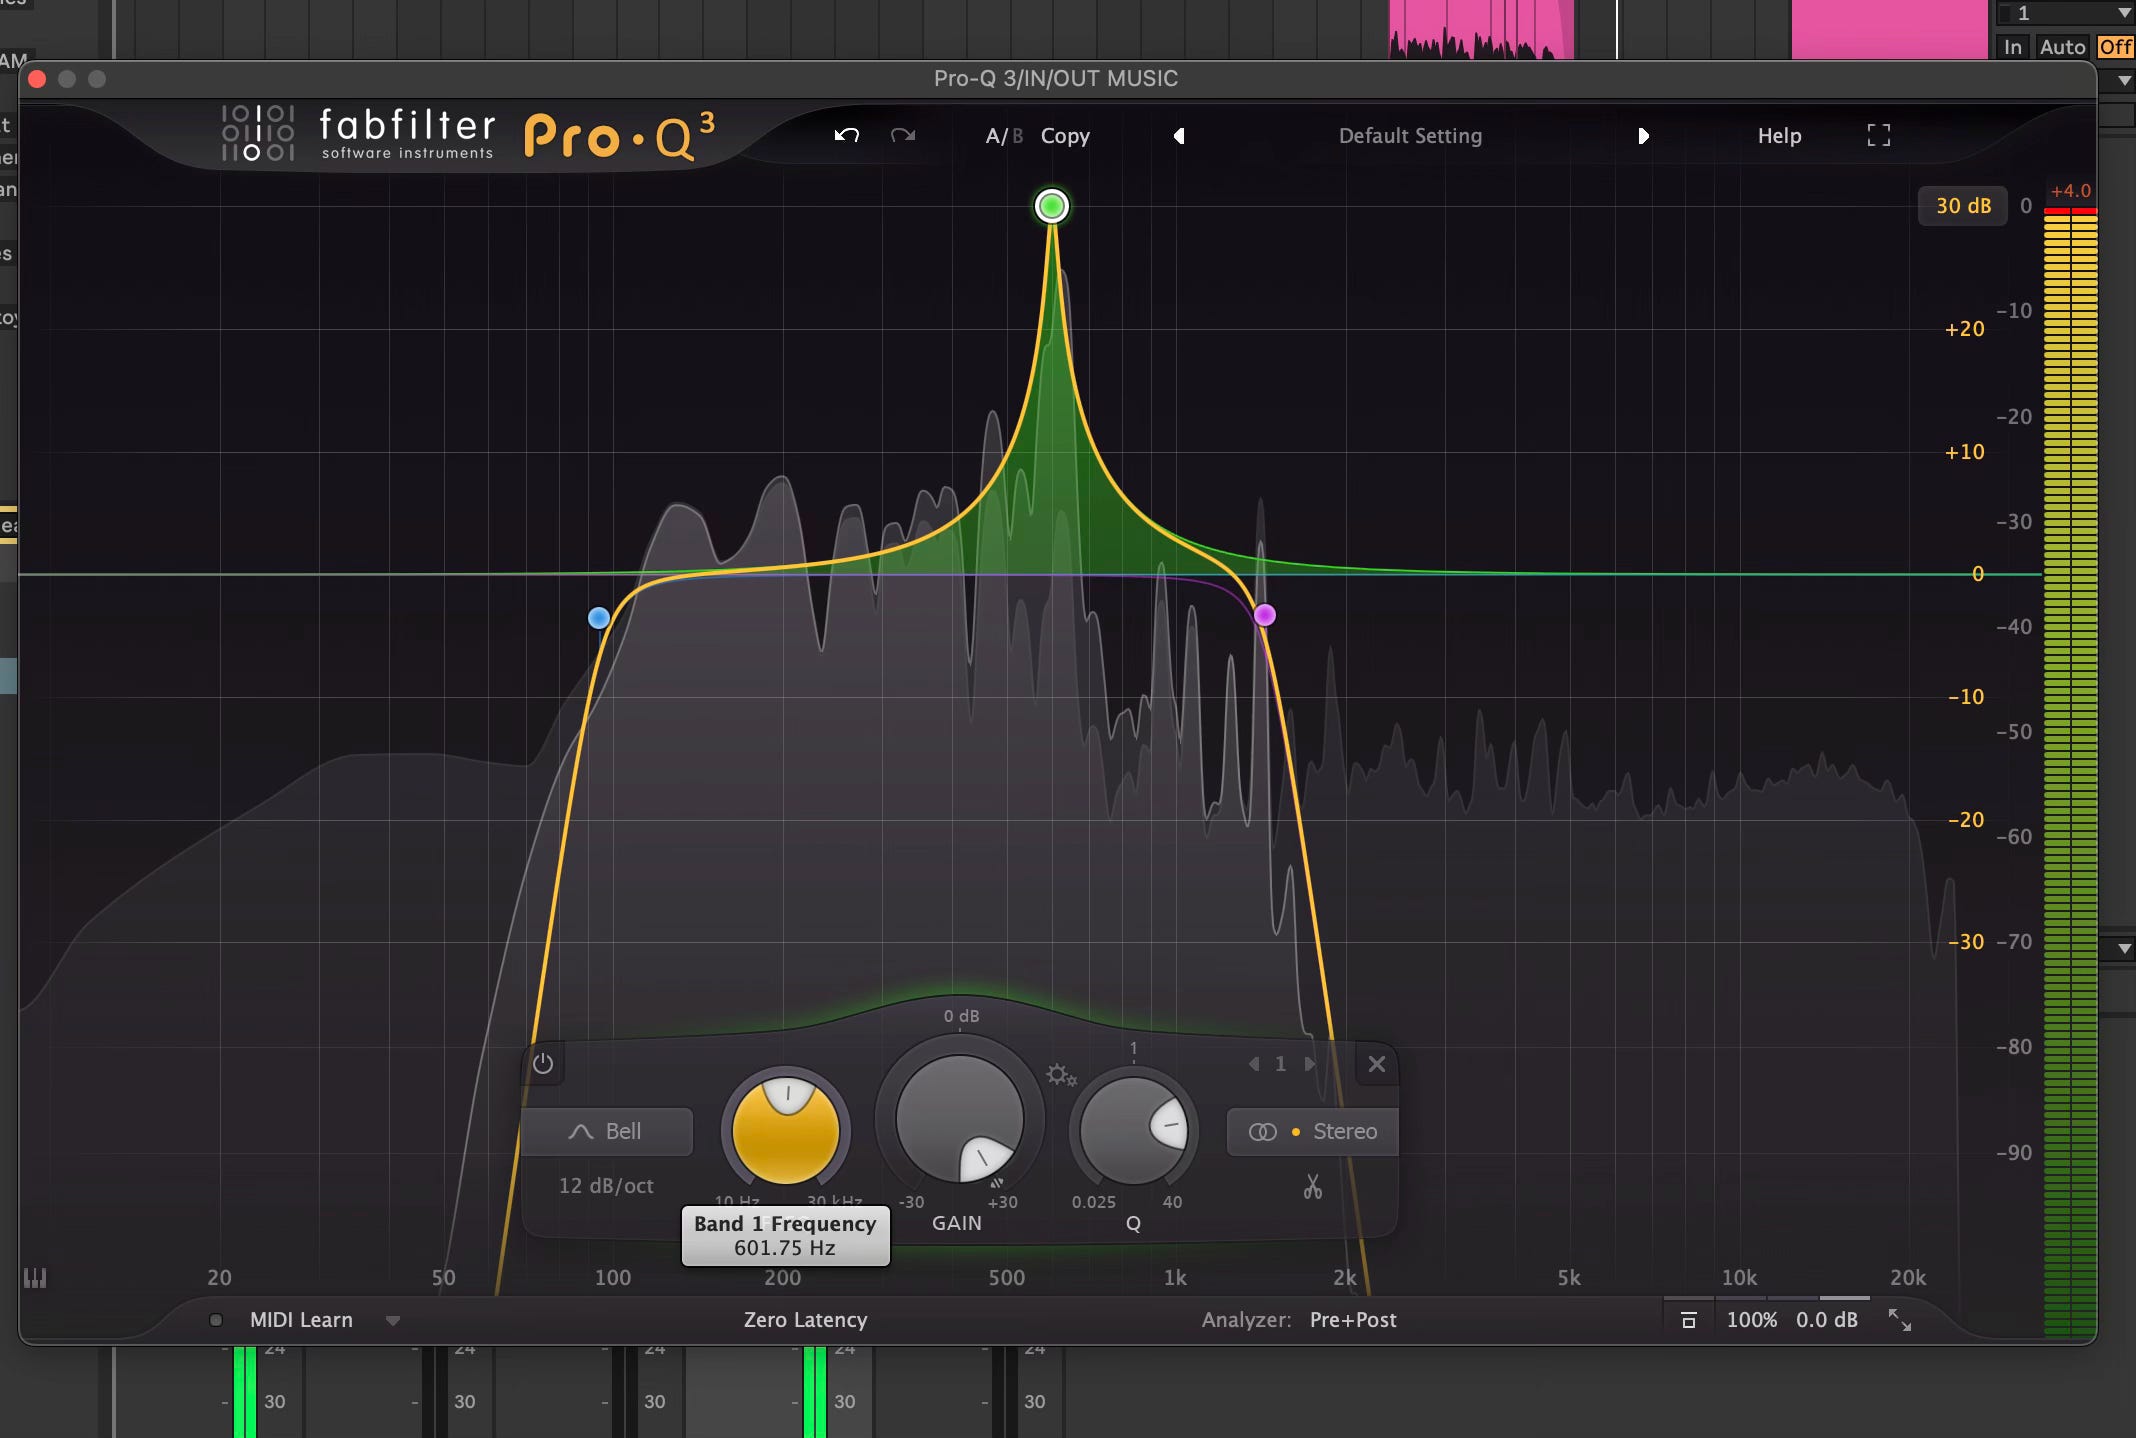Click the In monitoring button in DAW

pyautogui.click(x=2013, y=47)
